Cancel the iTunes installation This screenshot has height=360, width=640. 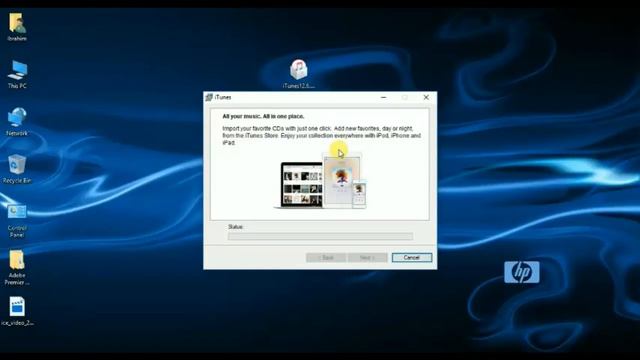(x=412, y=258)
